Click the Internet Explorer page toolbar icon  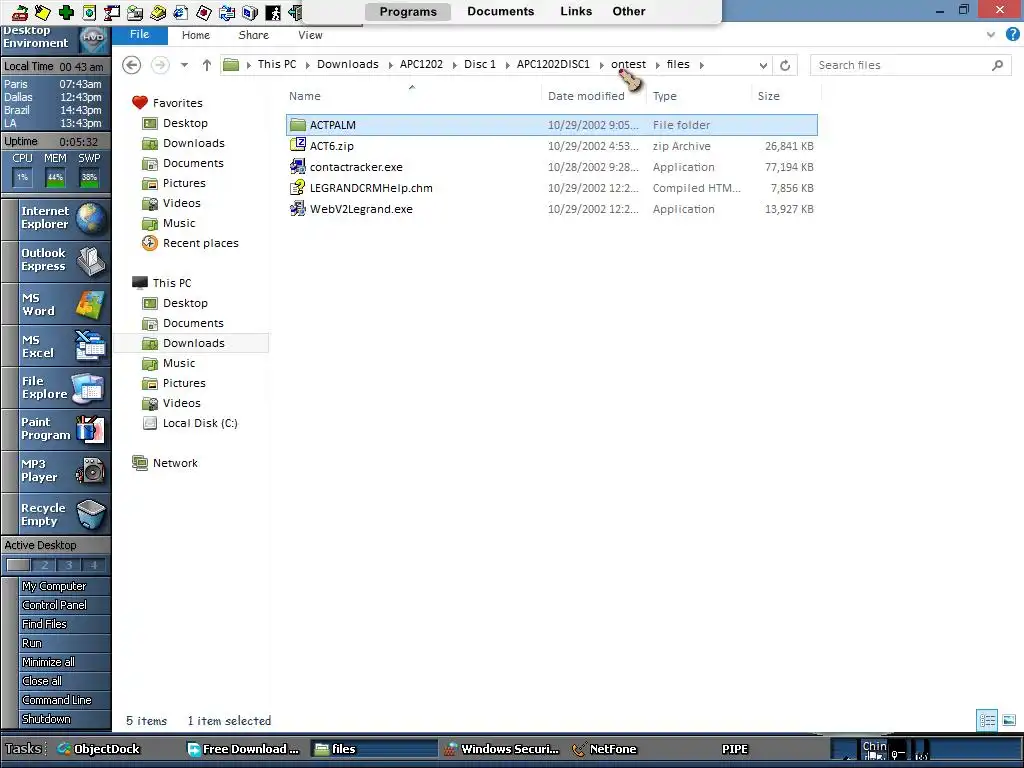[180, 12]
